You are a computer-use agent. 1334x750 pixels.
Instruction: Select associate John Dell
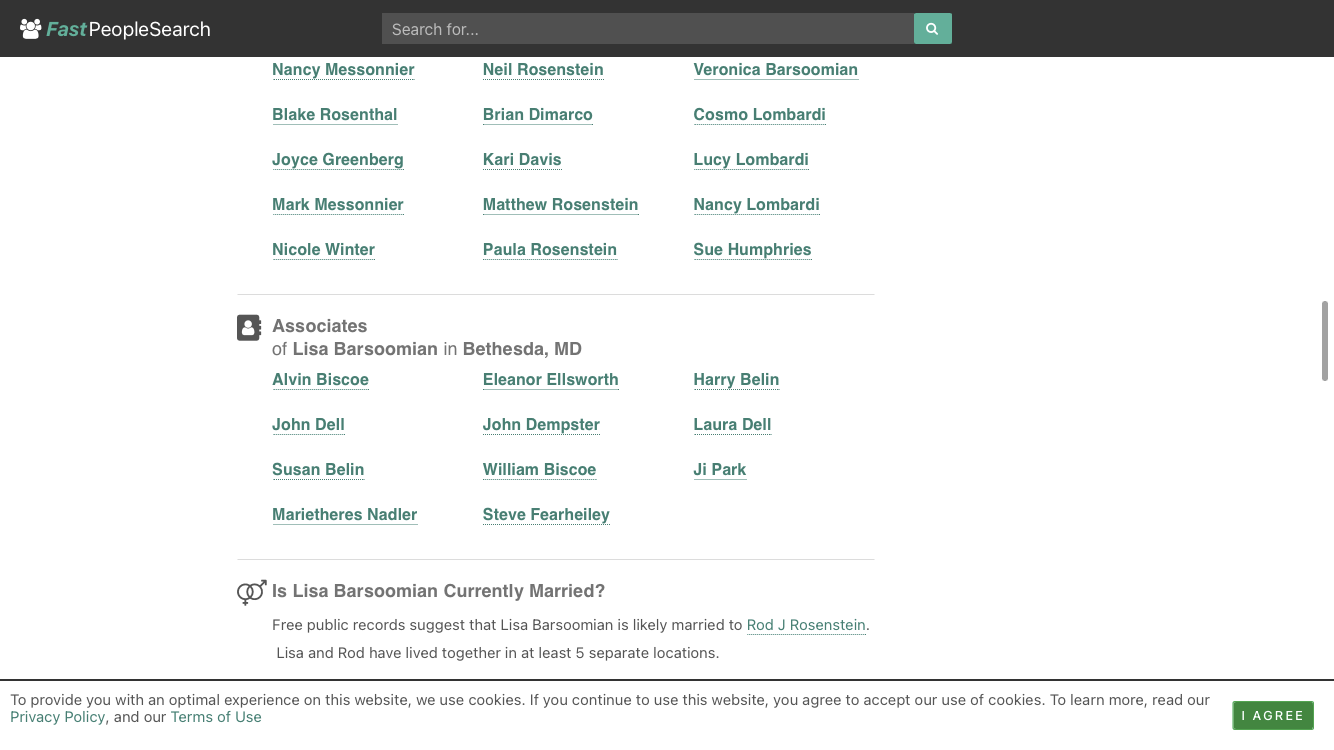tap(308, 424)
